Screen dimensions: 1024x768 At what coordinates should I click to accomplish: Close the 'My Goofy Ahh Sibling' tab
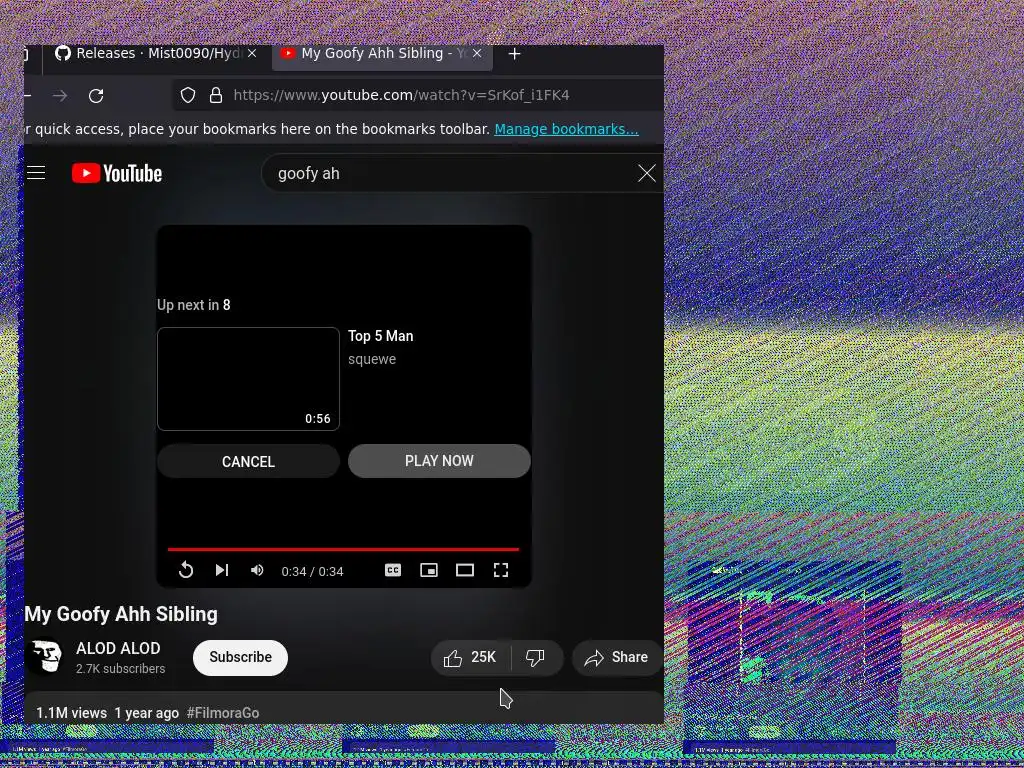click(x=477, y=54)
